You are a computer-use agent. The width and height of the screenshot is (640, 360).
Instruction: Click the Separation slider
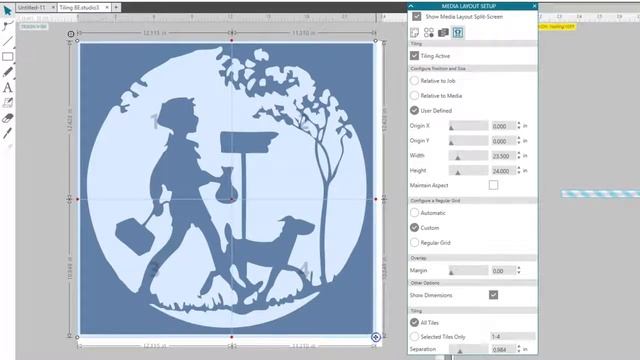coord(469,349)
